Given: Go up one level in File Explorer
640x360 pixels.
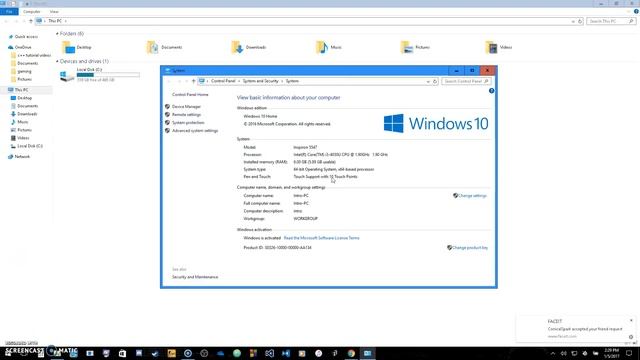Looking at the screenshot, I should 31,21.
